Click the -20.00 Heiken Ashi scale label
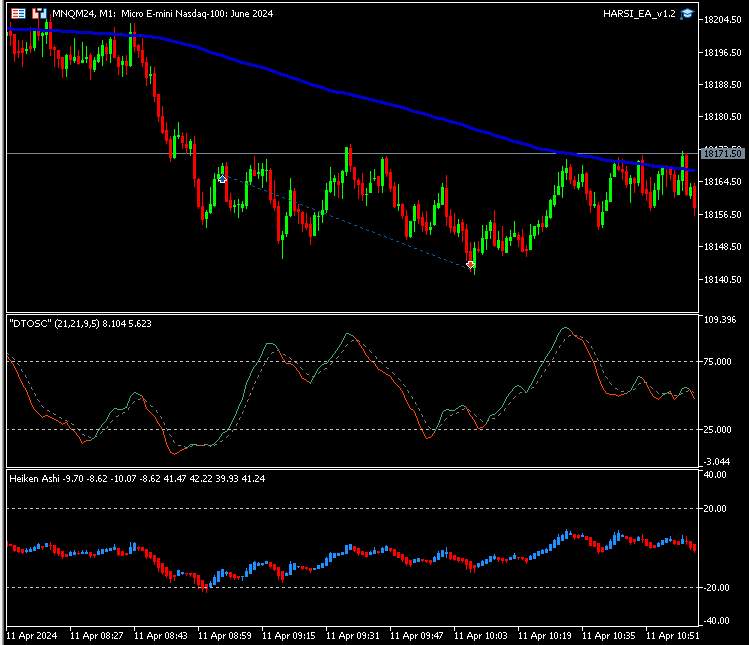 point(715,588)
